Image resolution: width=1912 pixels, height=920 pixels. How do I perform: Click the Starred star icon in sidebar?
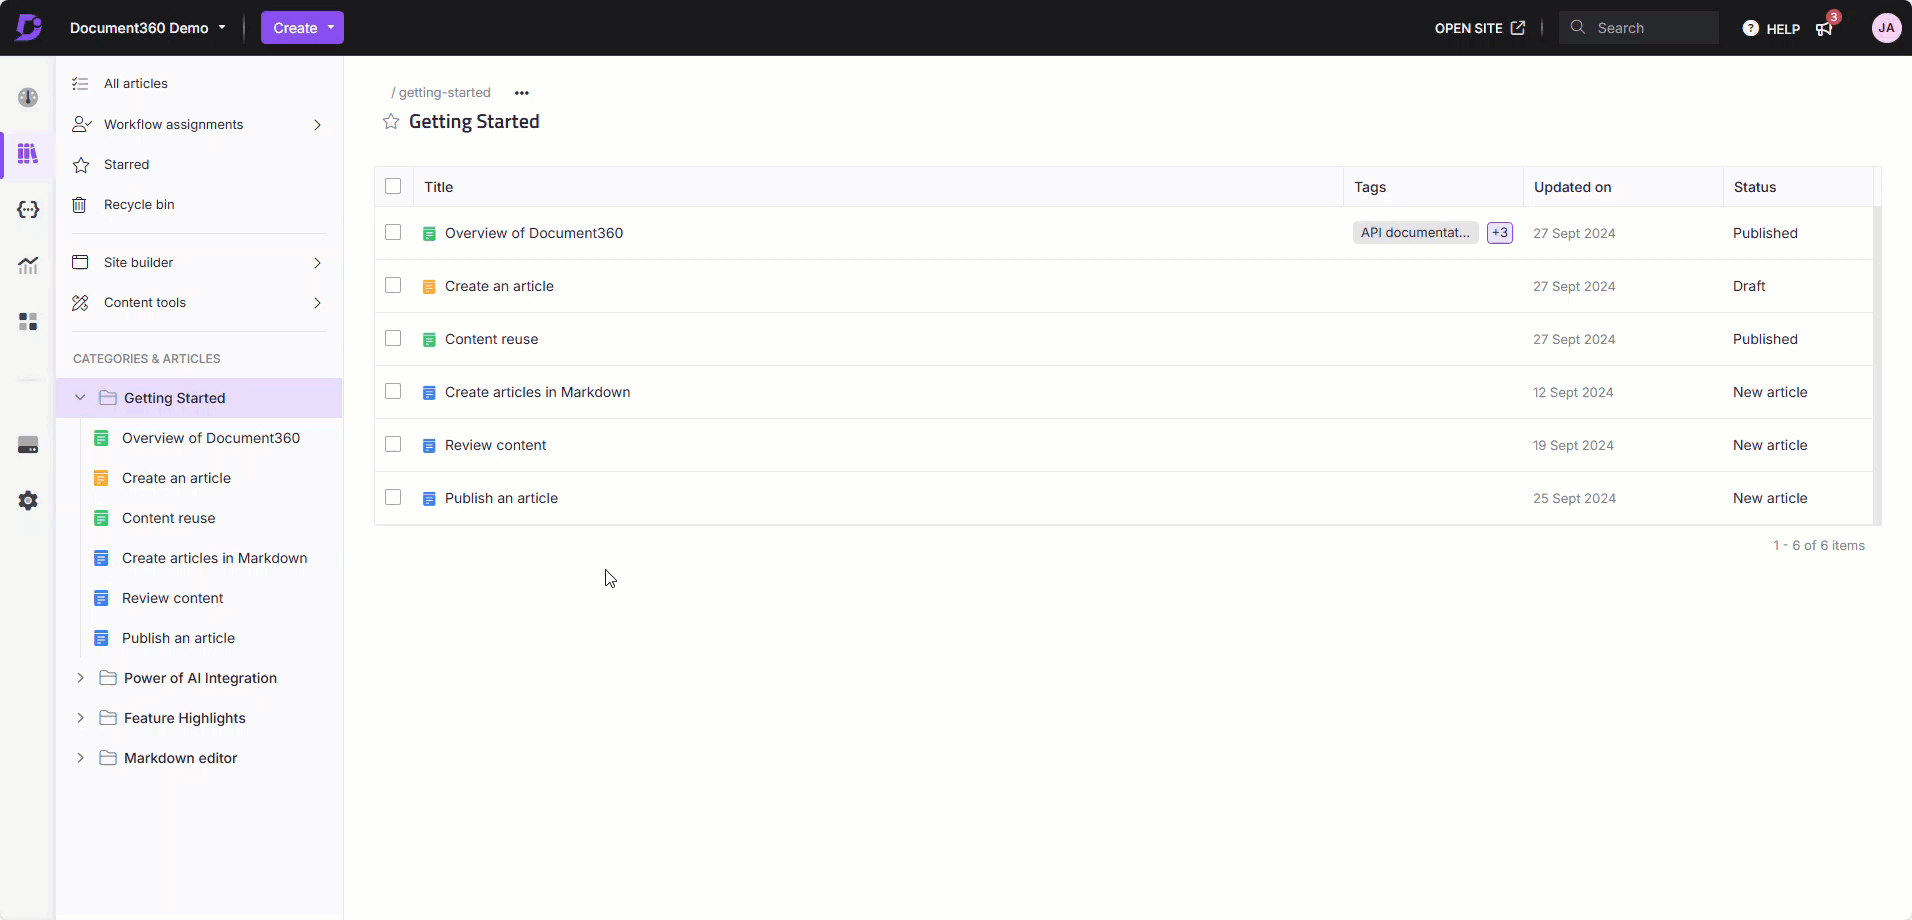click(x=81, y=165)
